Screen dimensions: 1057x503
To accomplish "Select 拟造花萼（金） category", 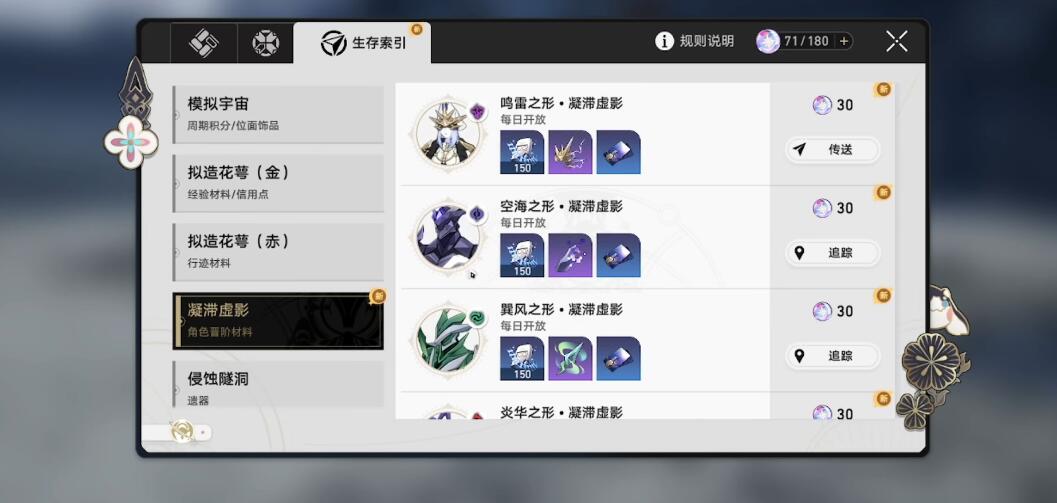I will click(278, 183).
